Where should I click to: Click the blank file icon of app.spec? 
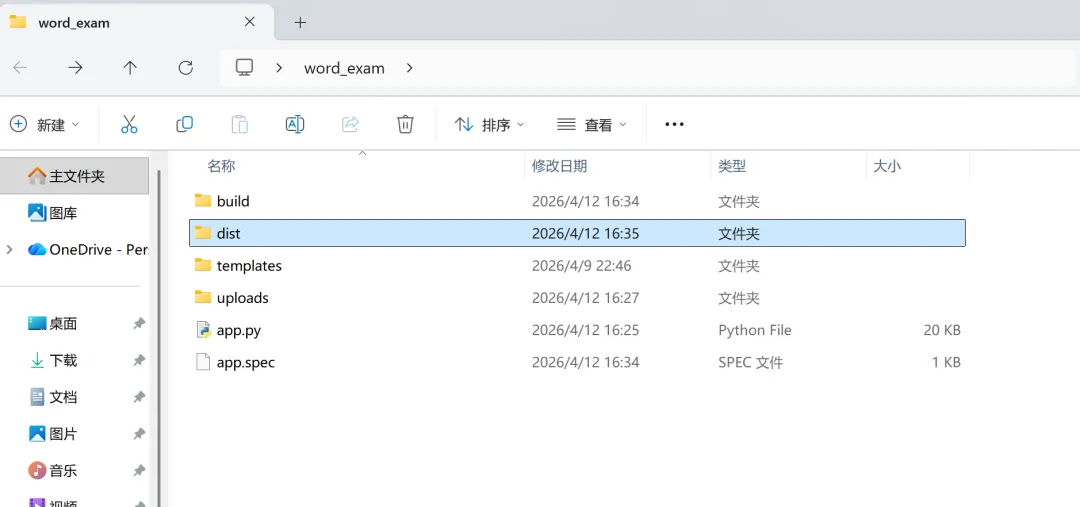click(x=202, y=362)
